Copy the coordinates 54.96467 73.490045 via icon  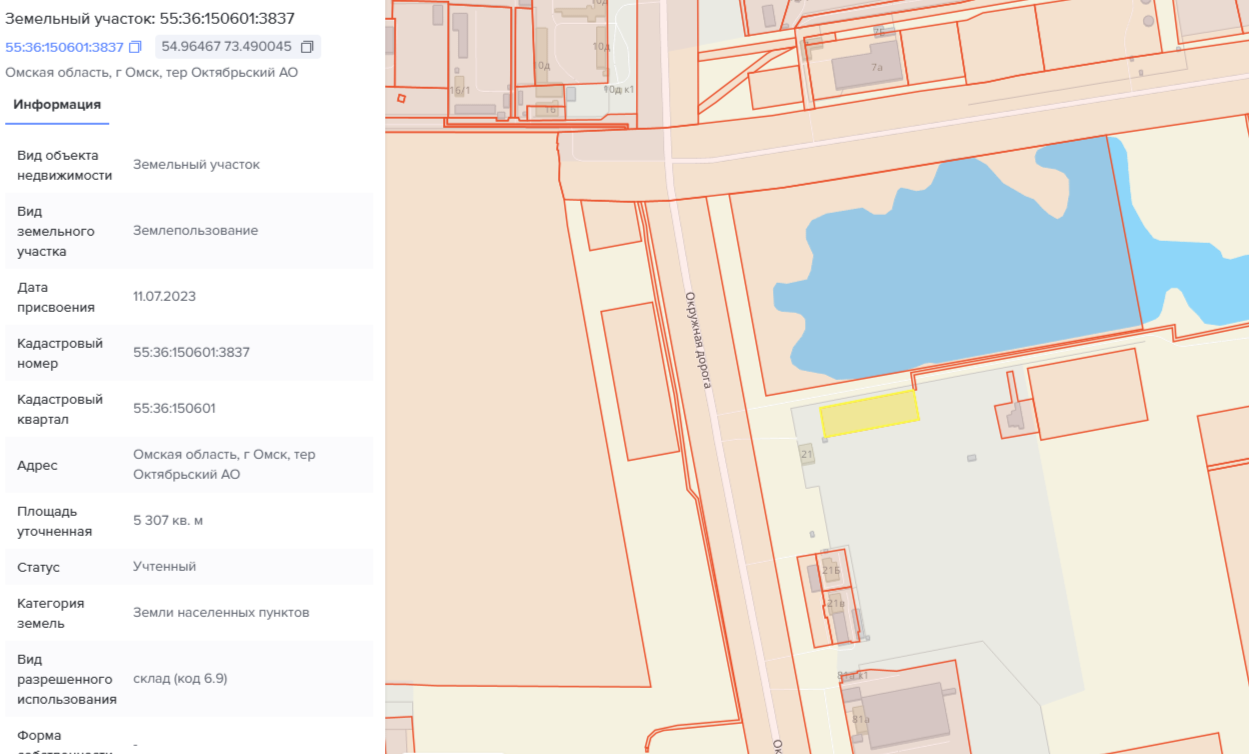click(307, 47)
